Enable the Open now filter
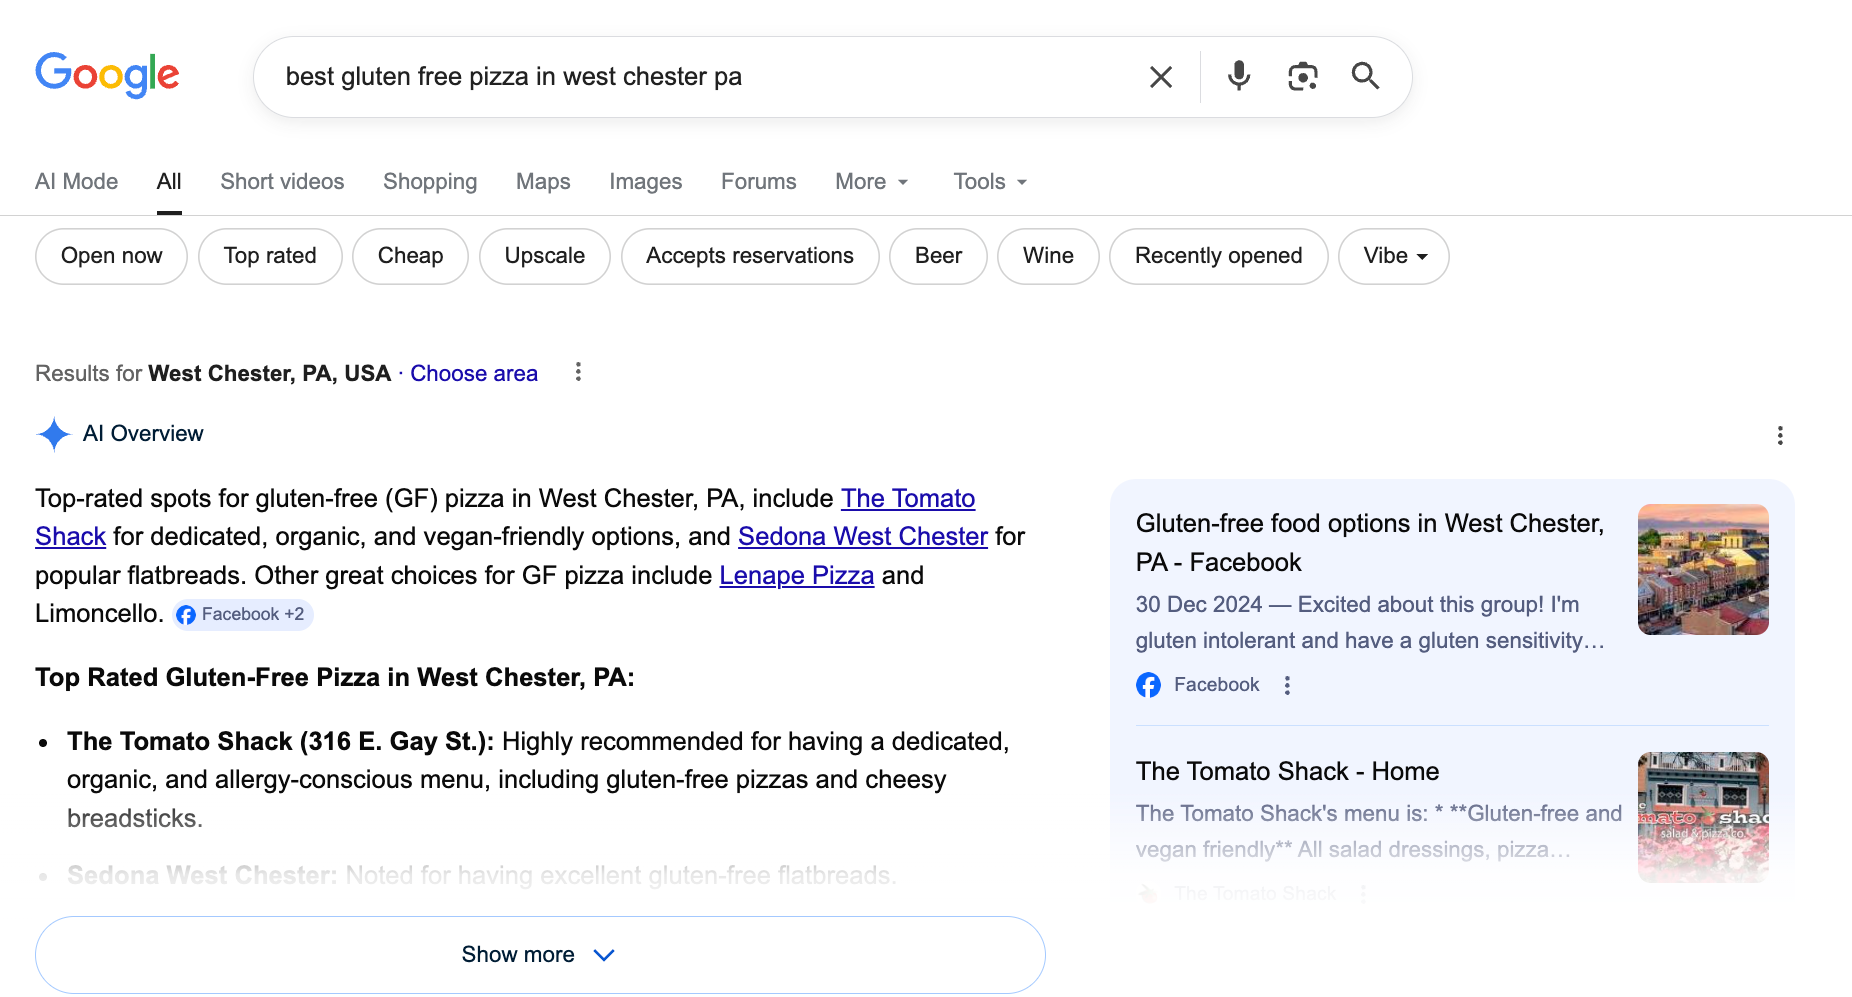This screenshot has width=1852, height=997. tap(111, 256)
